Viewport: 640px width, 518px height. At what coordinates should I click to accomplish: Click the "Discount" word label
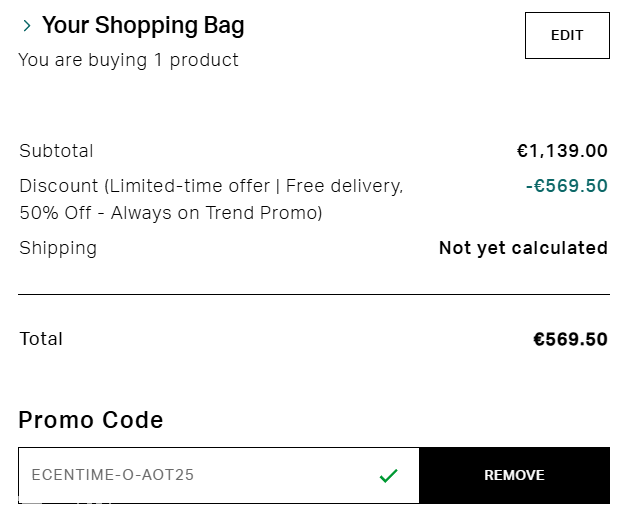tap(58, 186)
